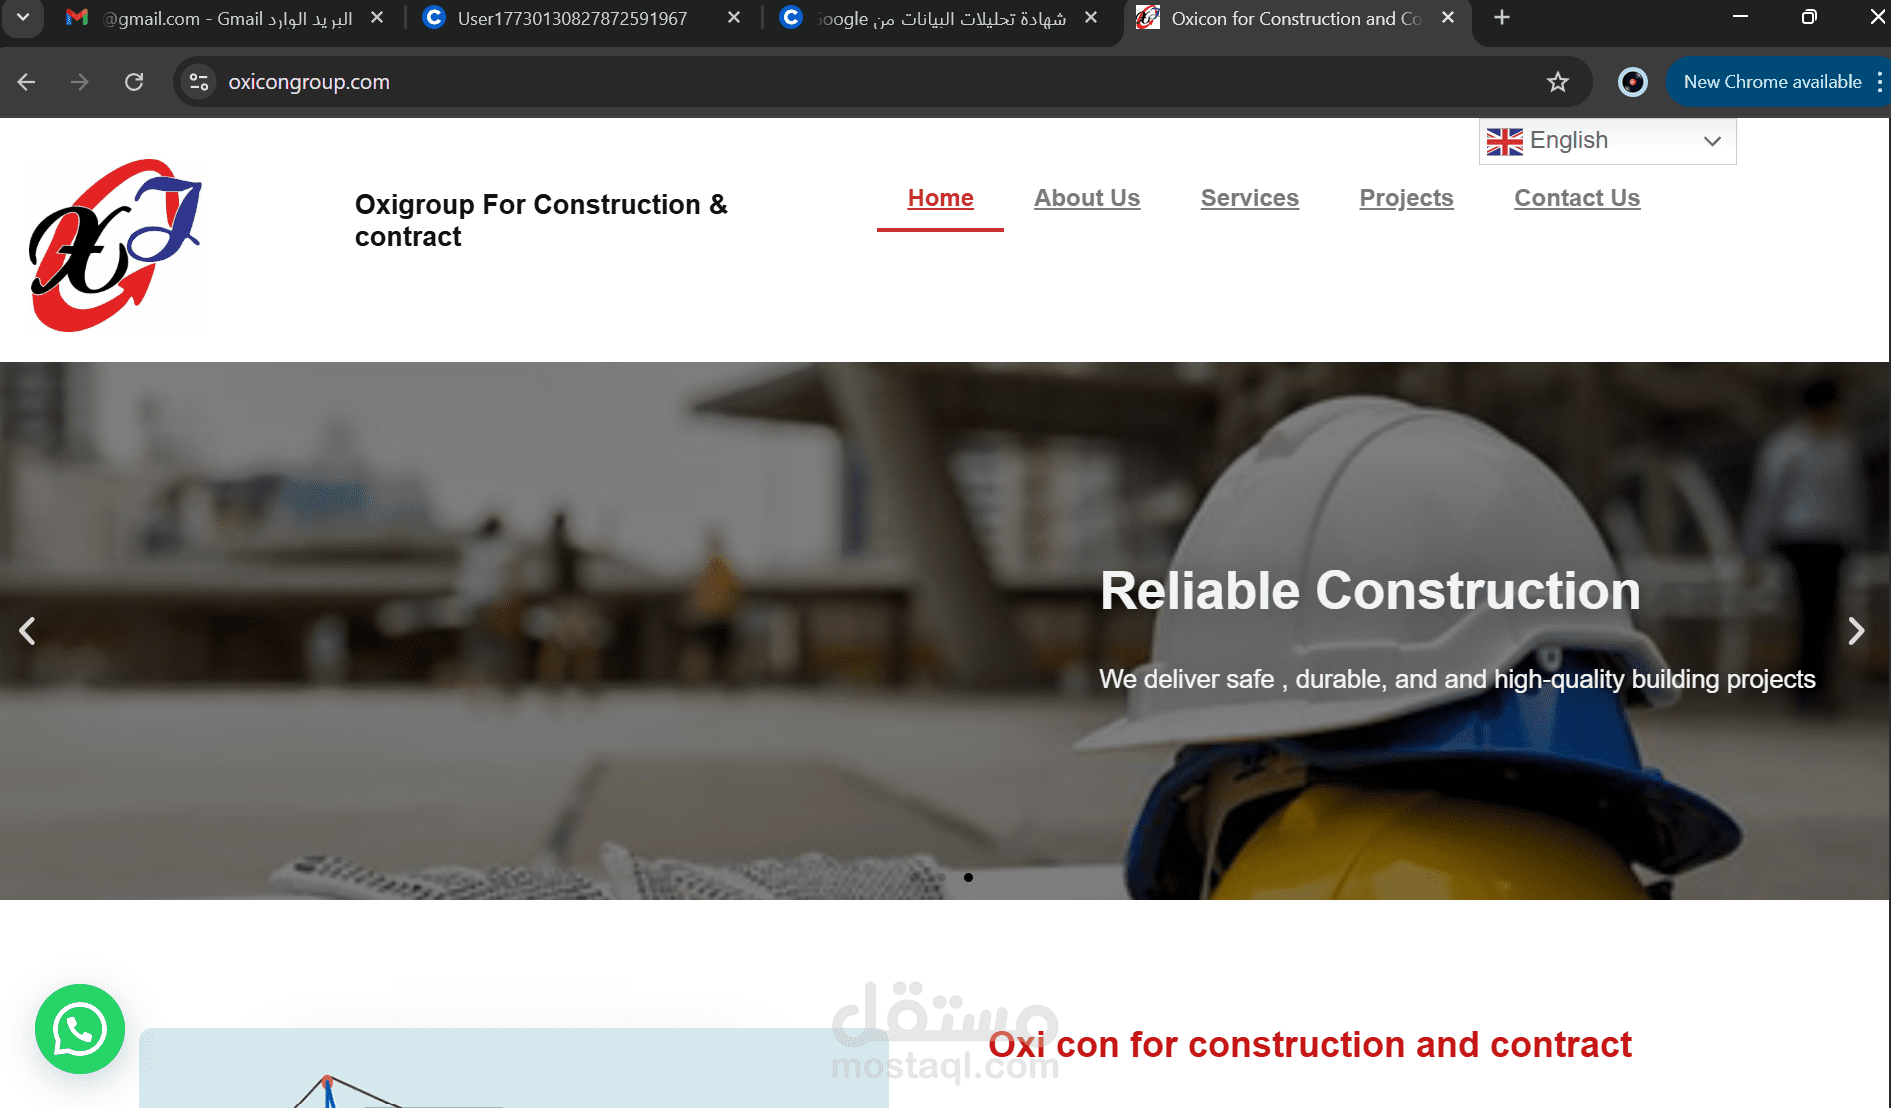The image size is (1891, 1108).
Task: Open Chrome three-dot menu
Action: click(1880, 82)
